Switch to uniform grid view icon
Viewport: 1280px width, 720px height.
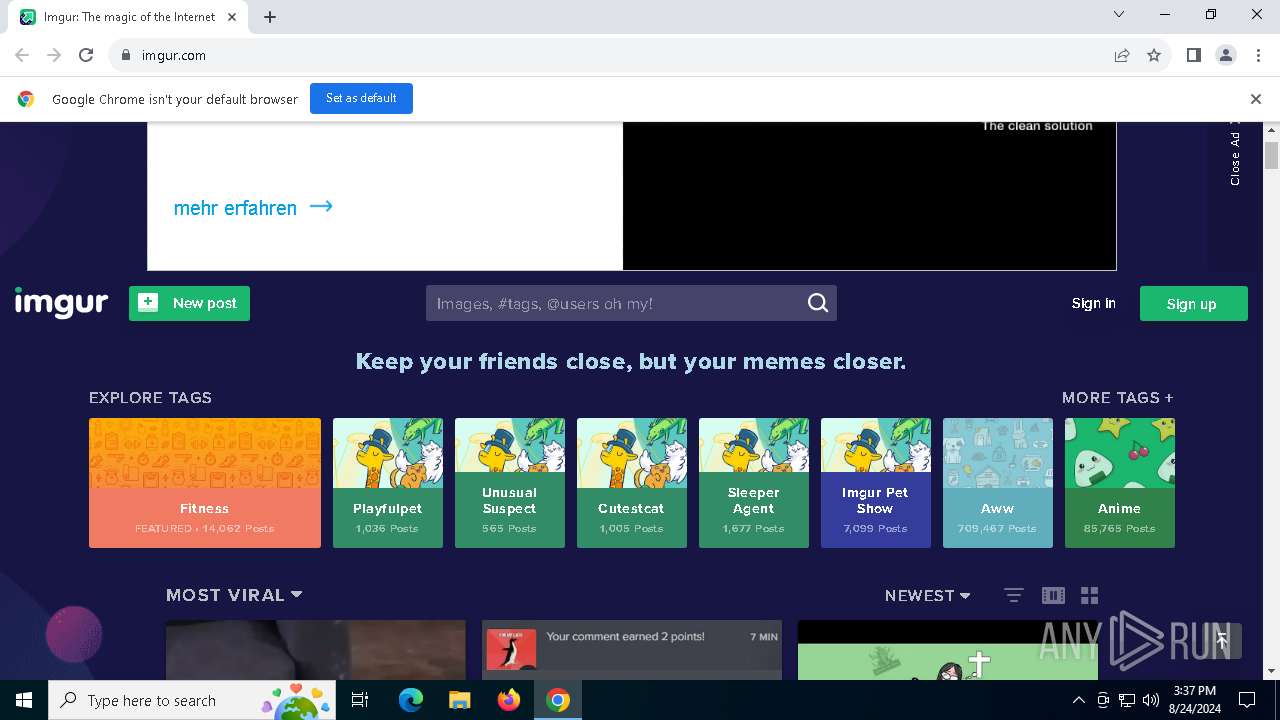[x=1090, y=595]
